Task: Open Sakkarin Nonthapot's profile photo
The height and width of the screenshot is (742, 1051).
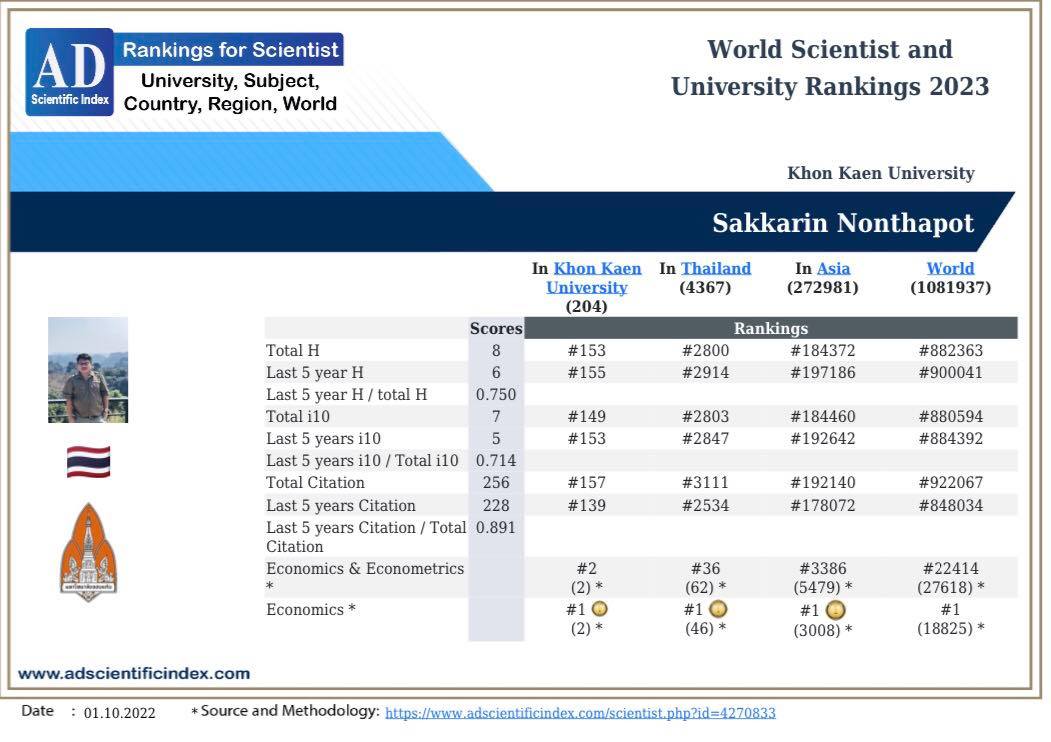Action: pos(88,370)
